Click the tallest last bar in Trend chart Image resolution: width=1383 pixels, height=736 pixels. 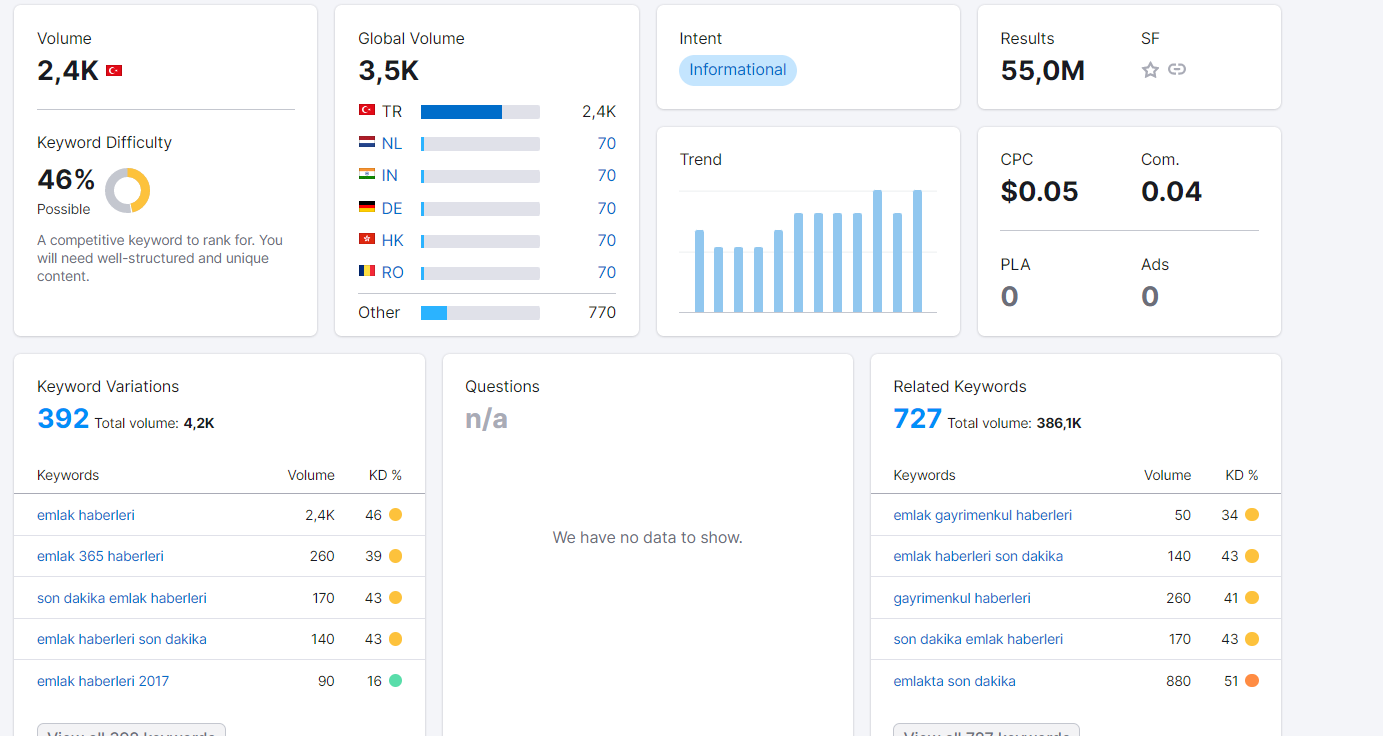click(x=917, y=251)
